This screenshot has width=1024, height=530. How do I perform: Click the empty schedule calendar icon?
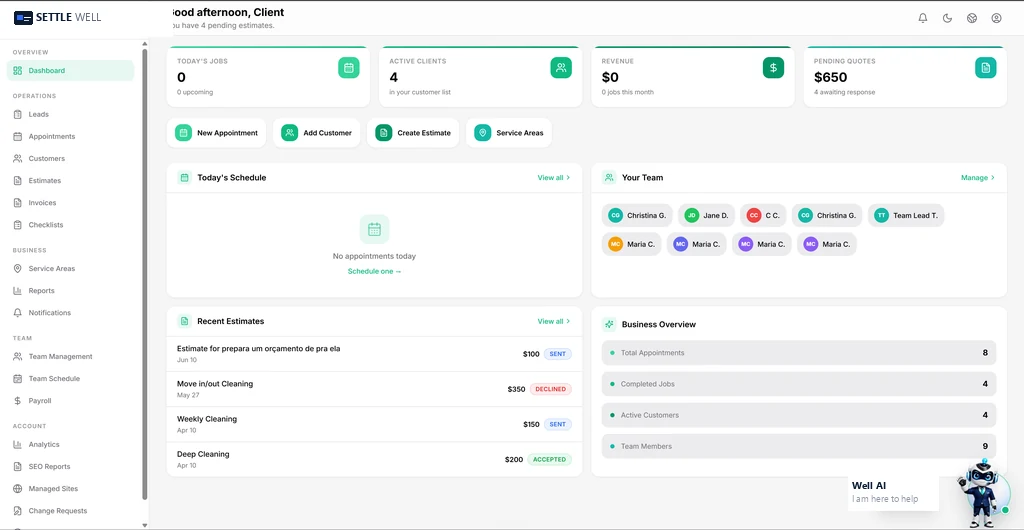point(374,229)
